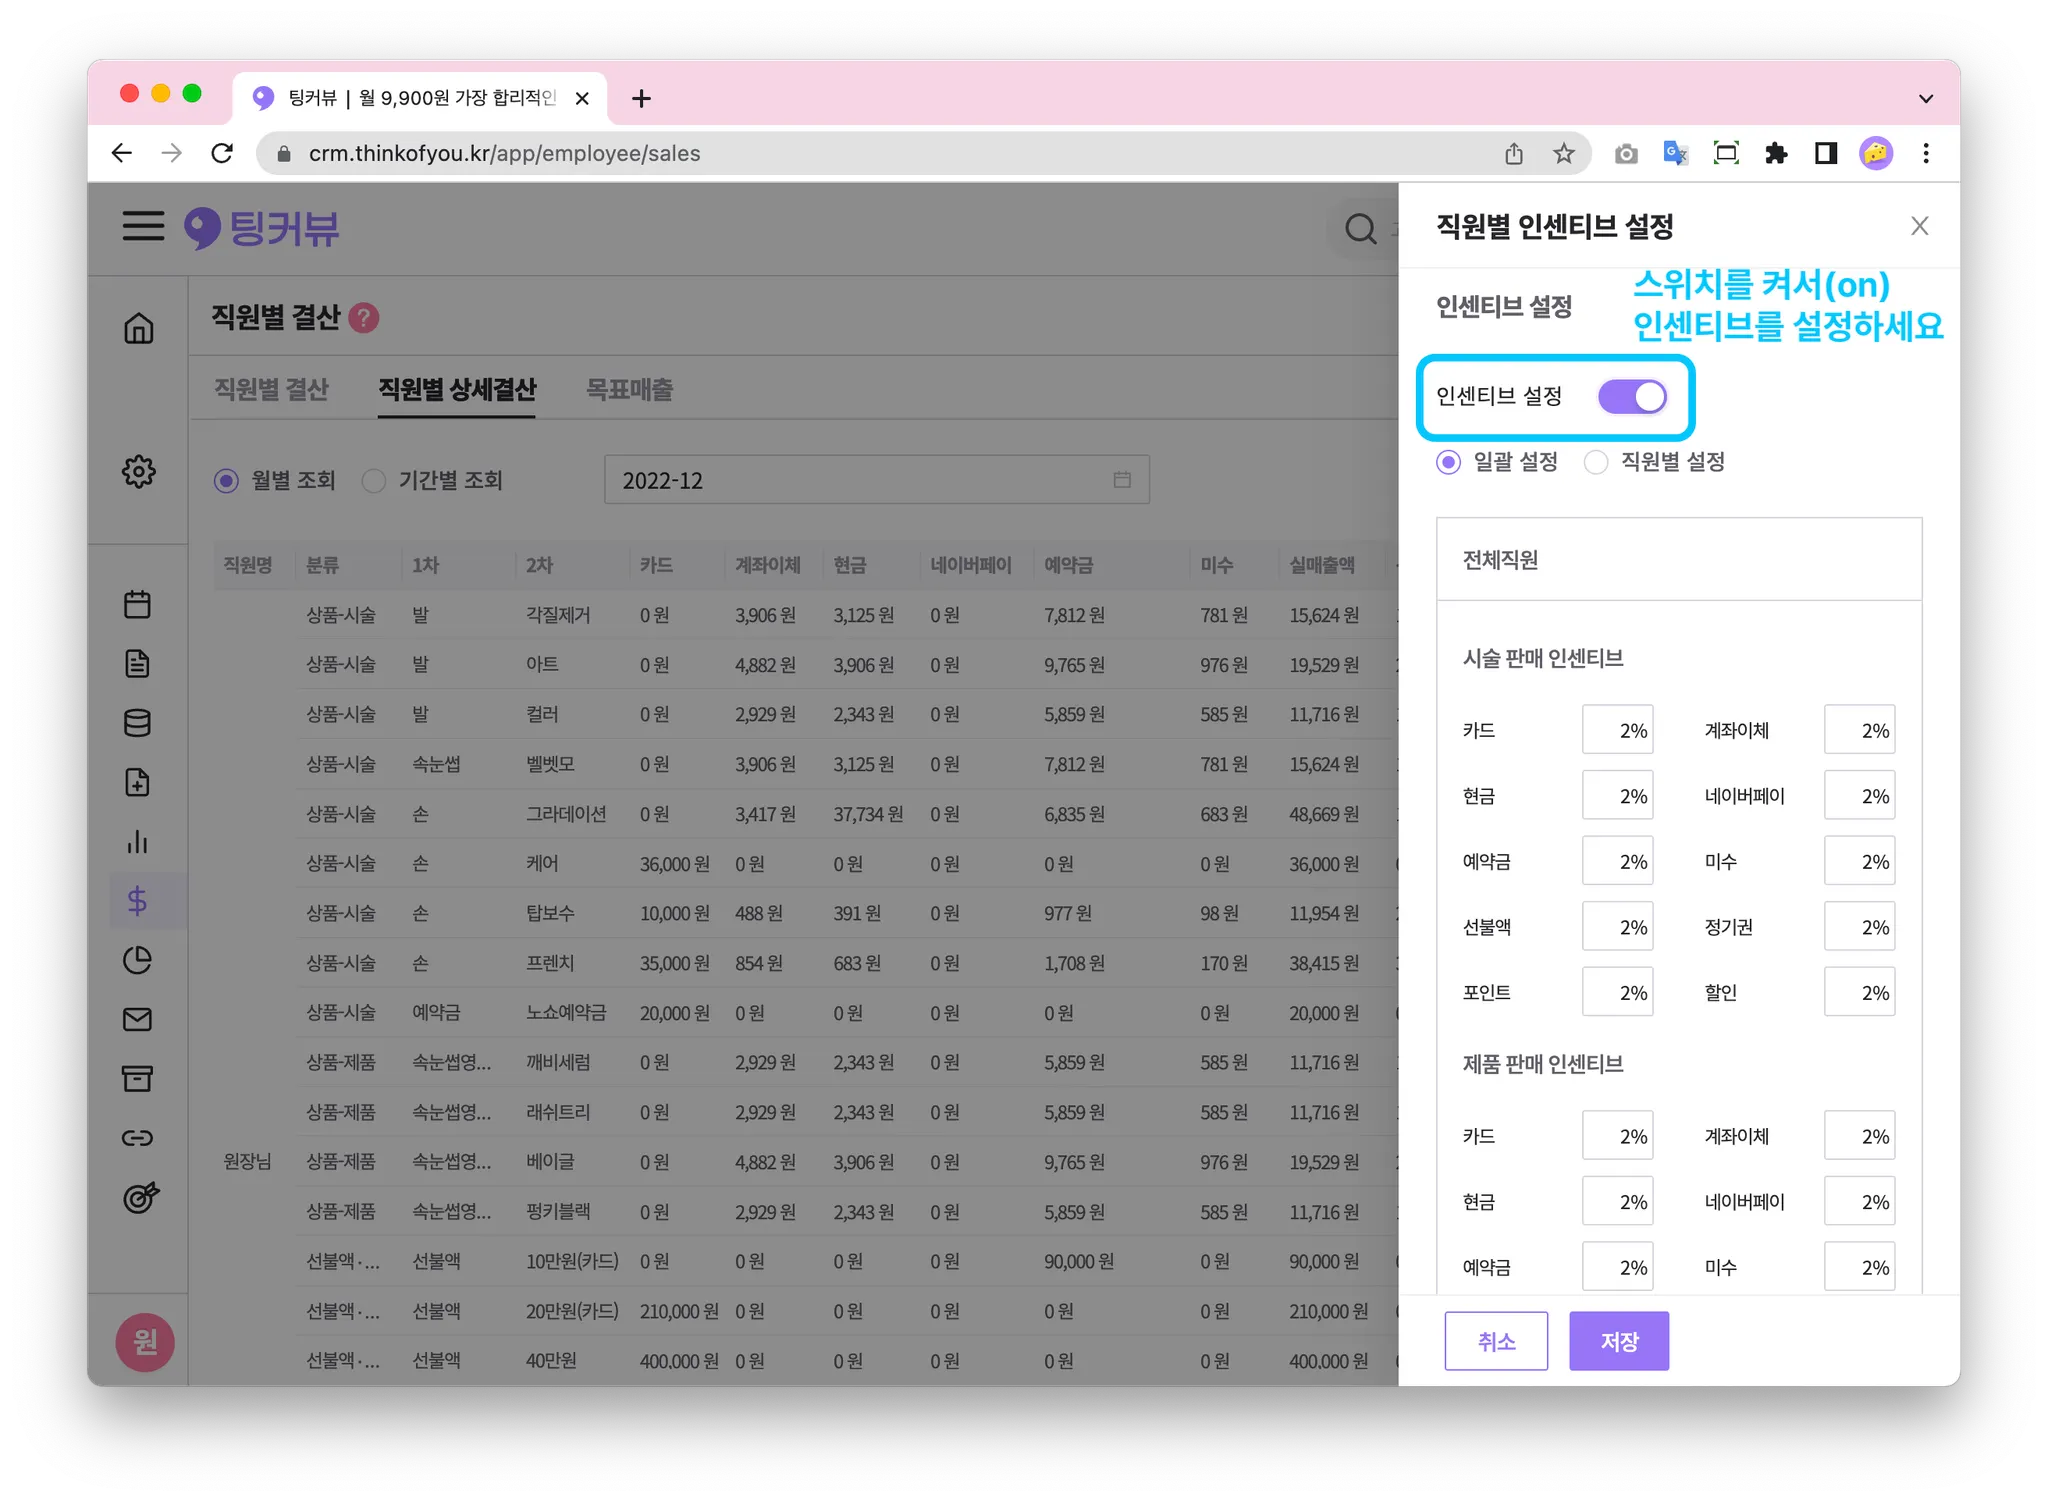Click the 취소 button
The image size is (2048, 1502).
[x=1495, y=1341]
